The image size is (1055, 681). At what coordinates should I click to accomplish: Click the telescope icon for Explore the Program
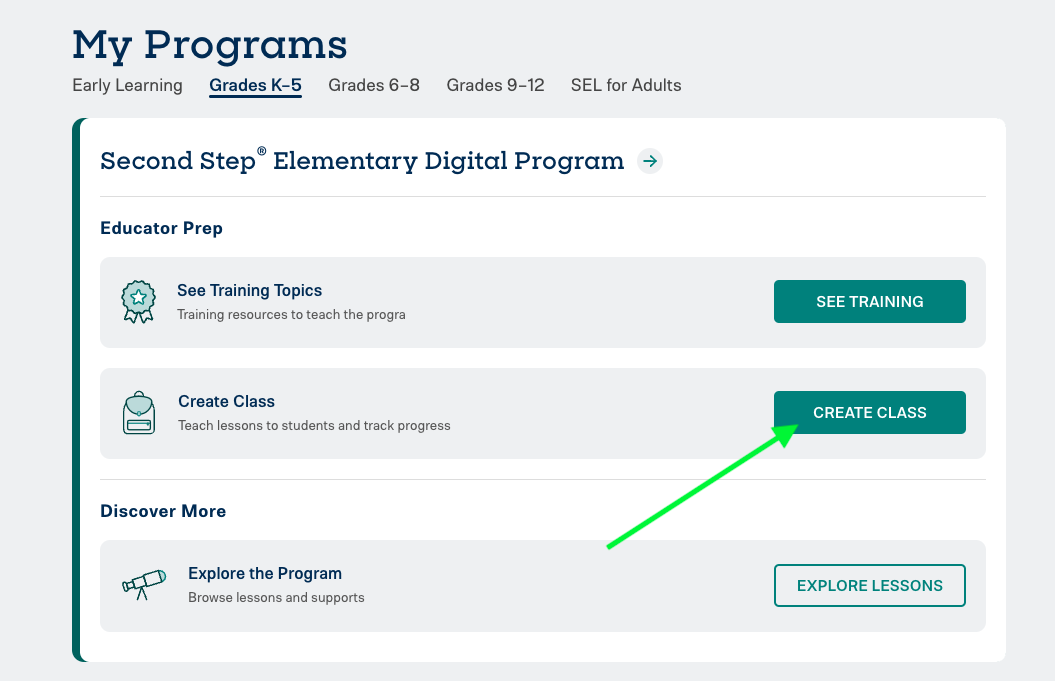tap(144, 584)
